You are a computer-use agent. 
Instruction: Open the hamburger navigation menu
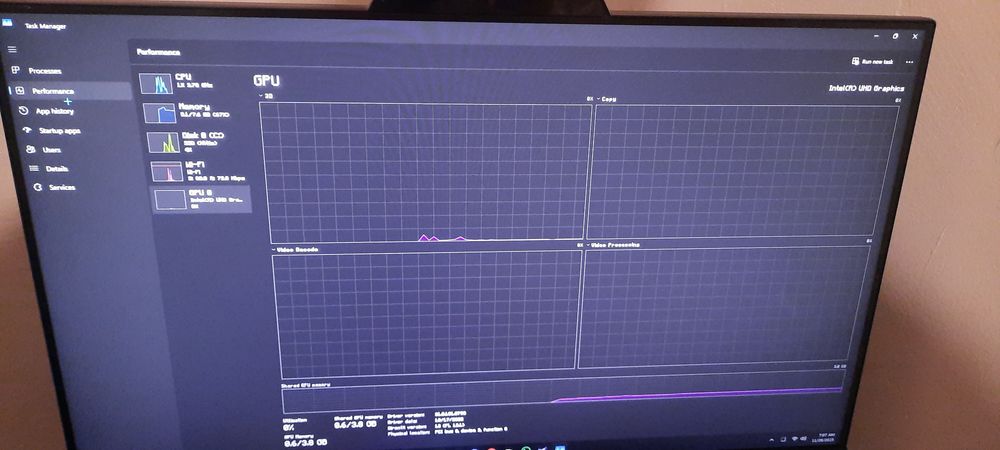[12, 49]
